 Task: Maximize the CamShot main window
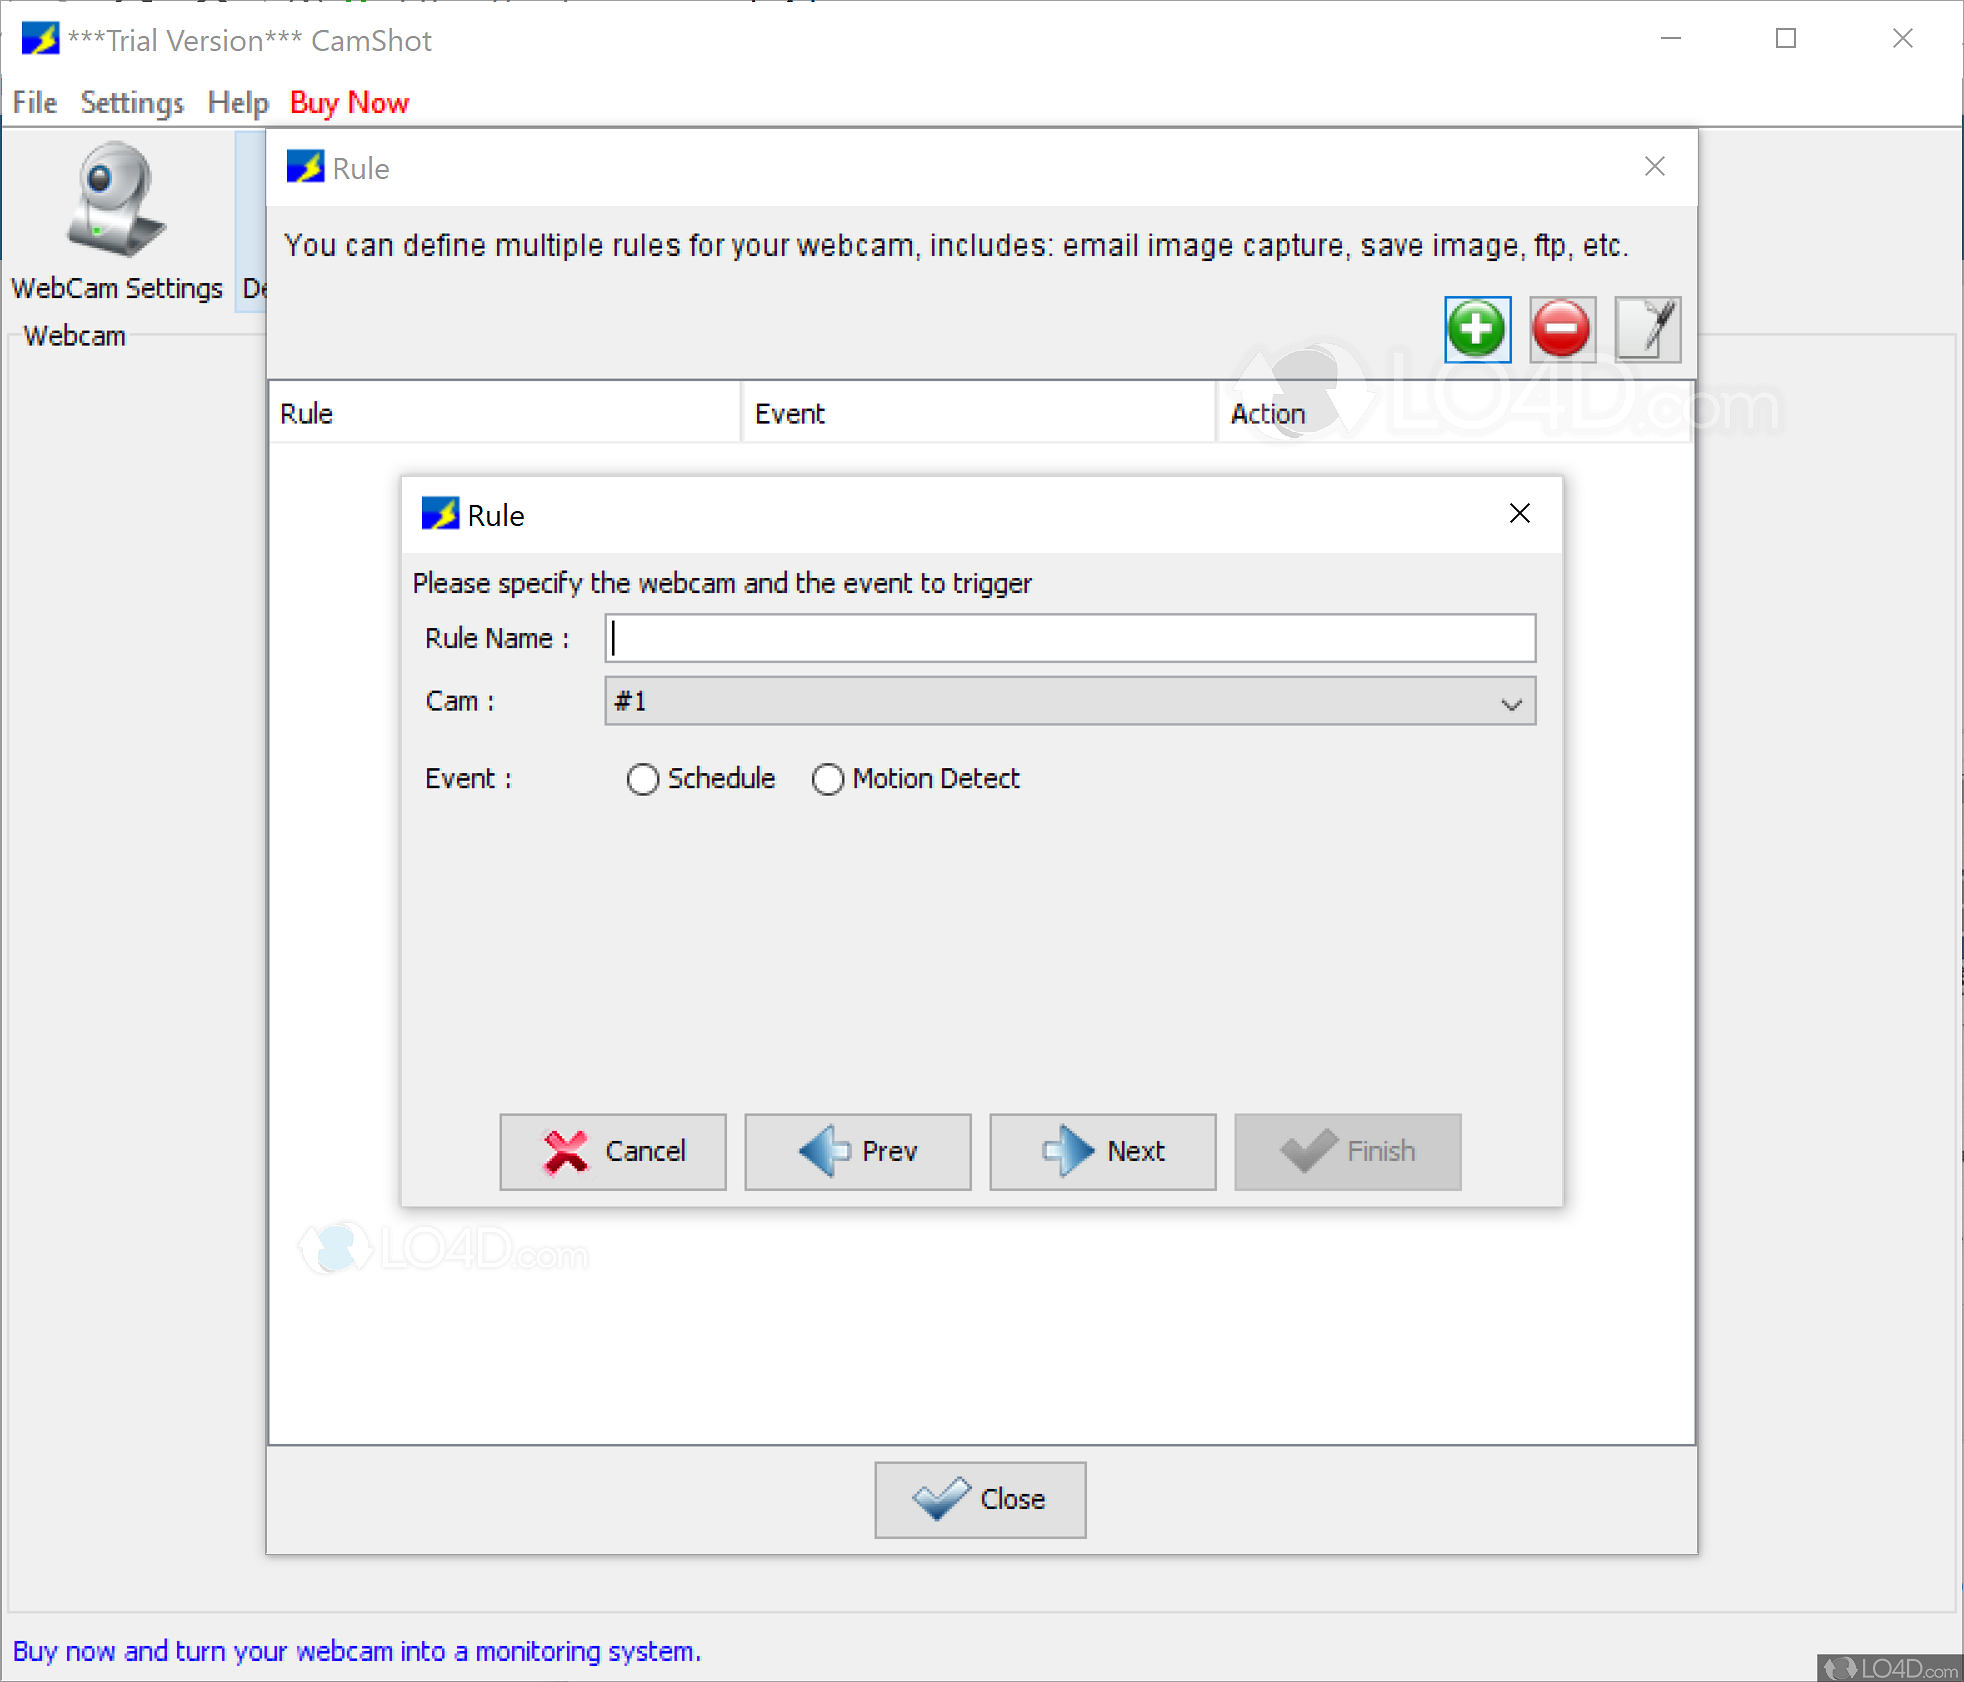click(1786, 39)
